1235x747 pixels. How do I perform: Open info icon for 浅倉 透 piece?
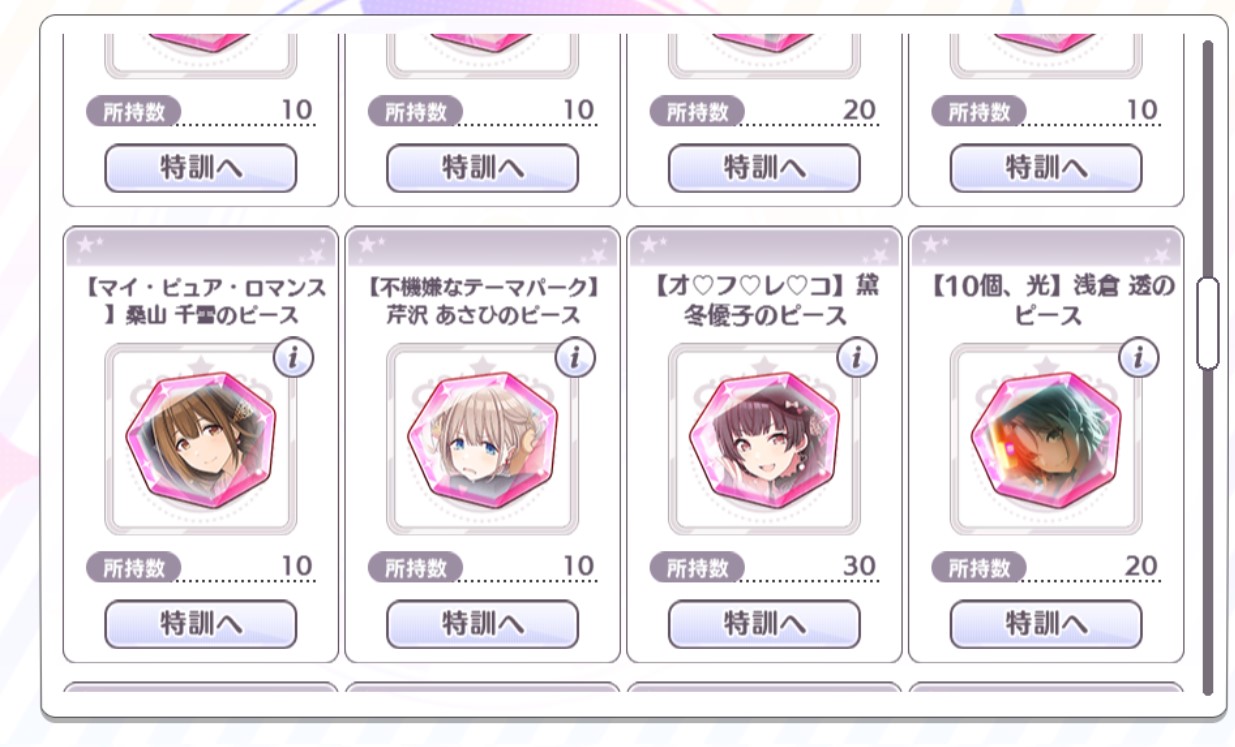[1139, 358]
